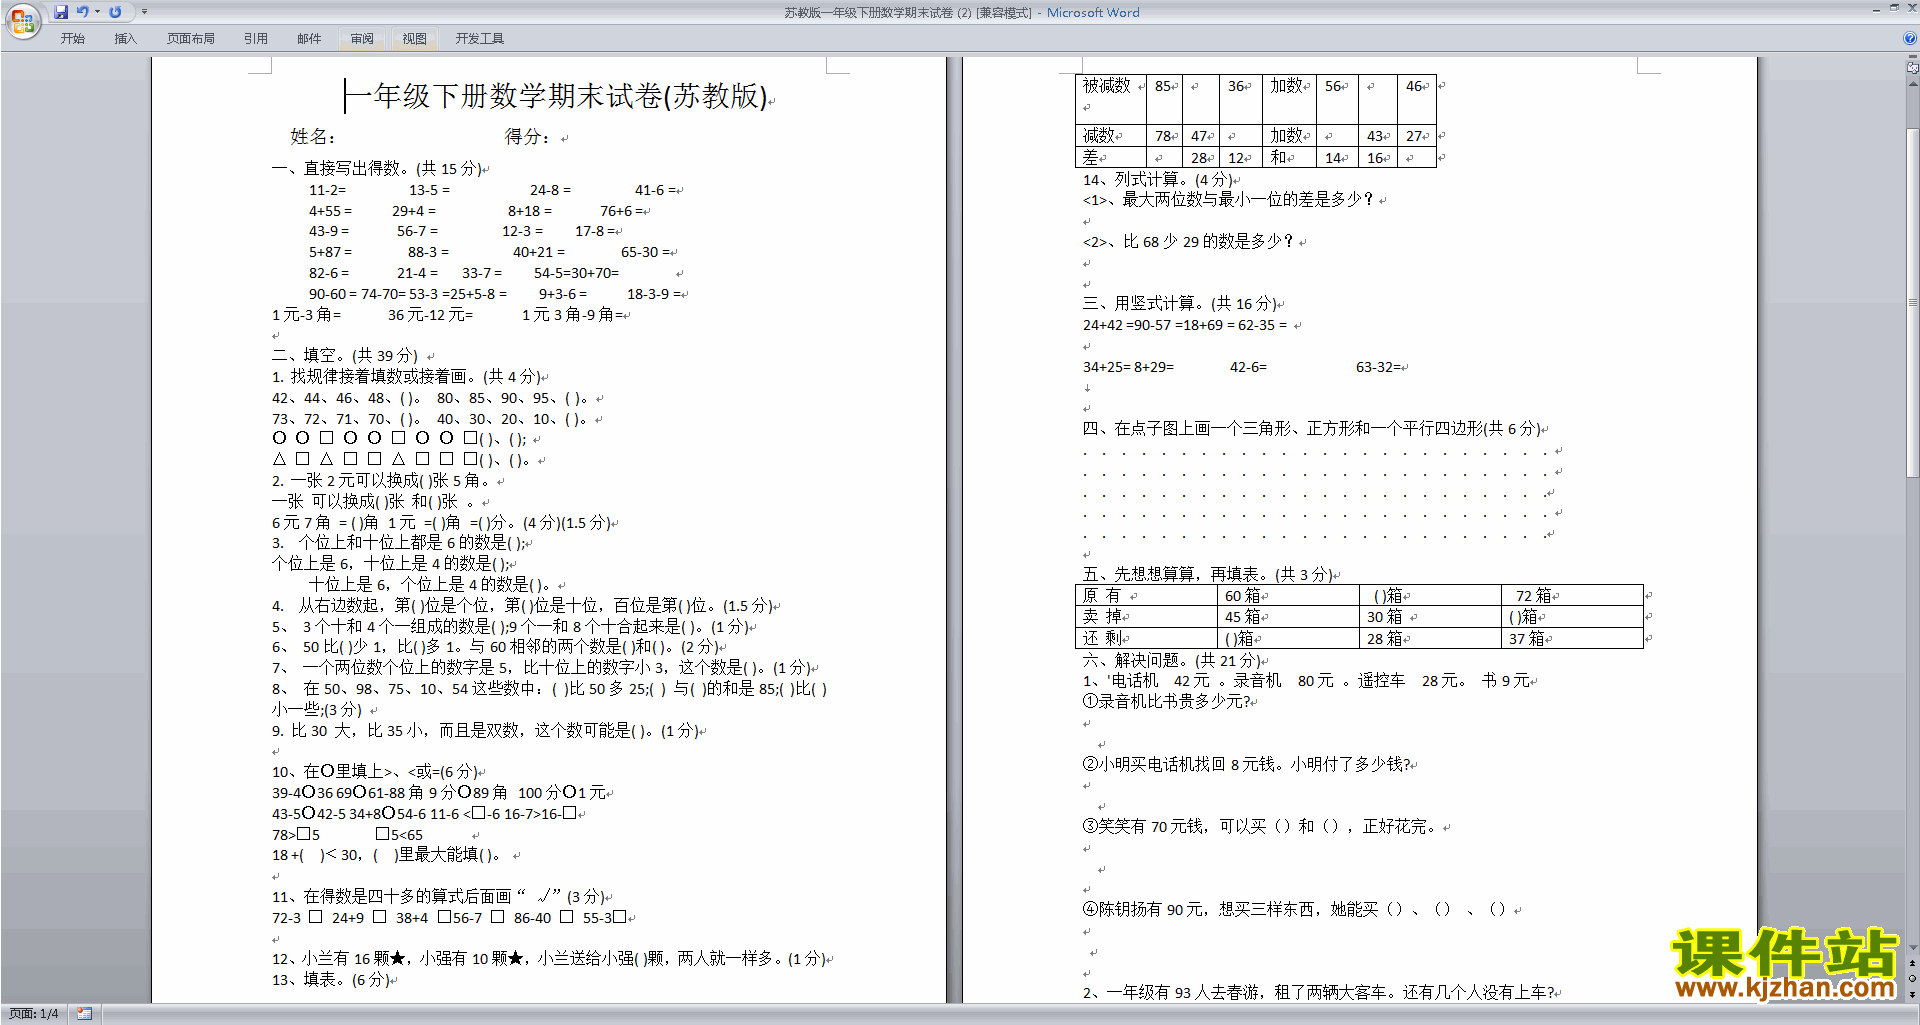The height and width of the screenshot is (1025, 1920).
Task: Click the title 一年级下册数学期末试卷(苏教版)
Action: (558, 96)
